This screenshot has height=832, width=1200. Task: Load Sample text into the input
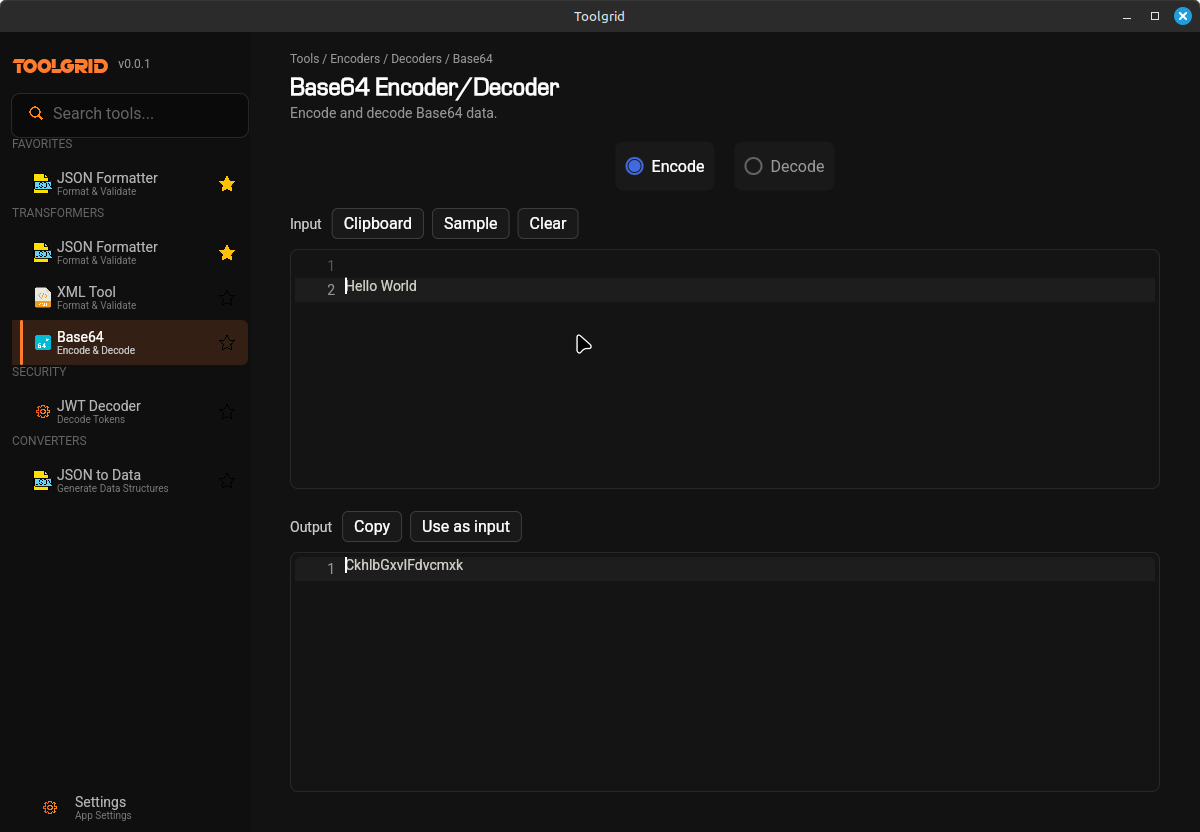tap(470, 223)
